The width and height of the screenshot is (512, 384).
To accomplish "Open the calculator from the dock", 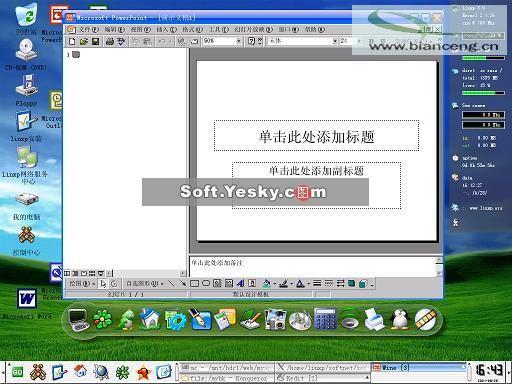I will pos(325,319).
